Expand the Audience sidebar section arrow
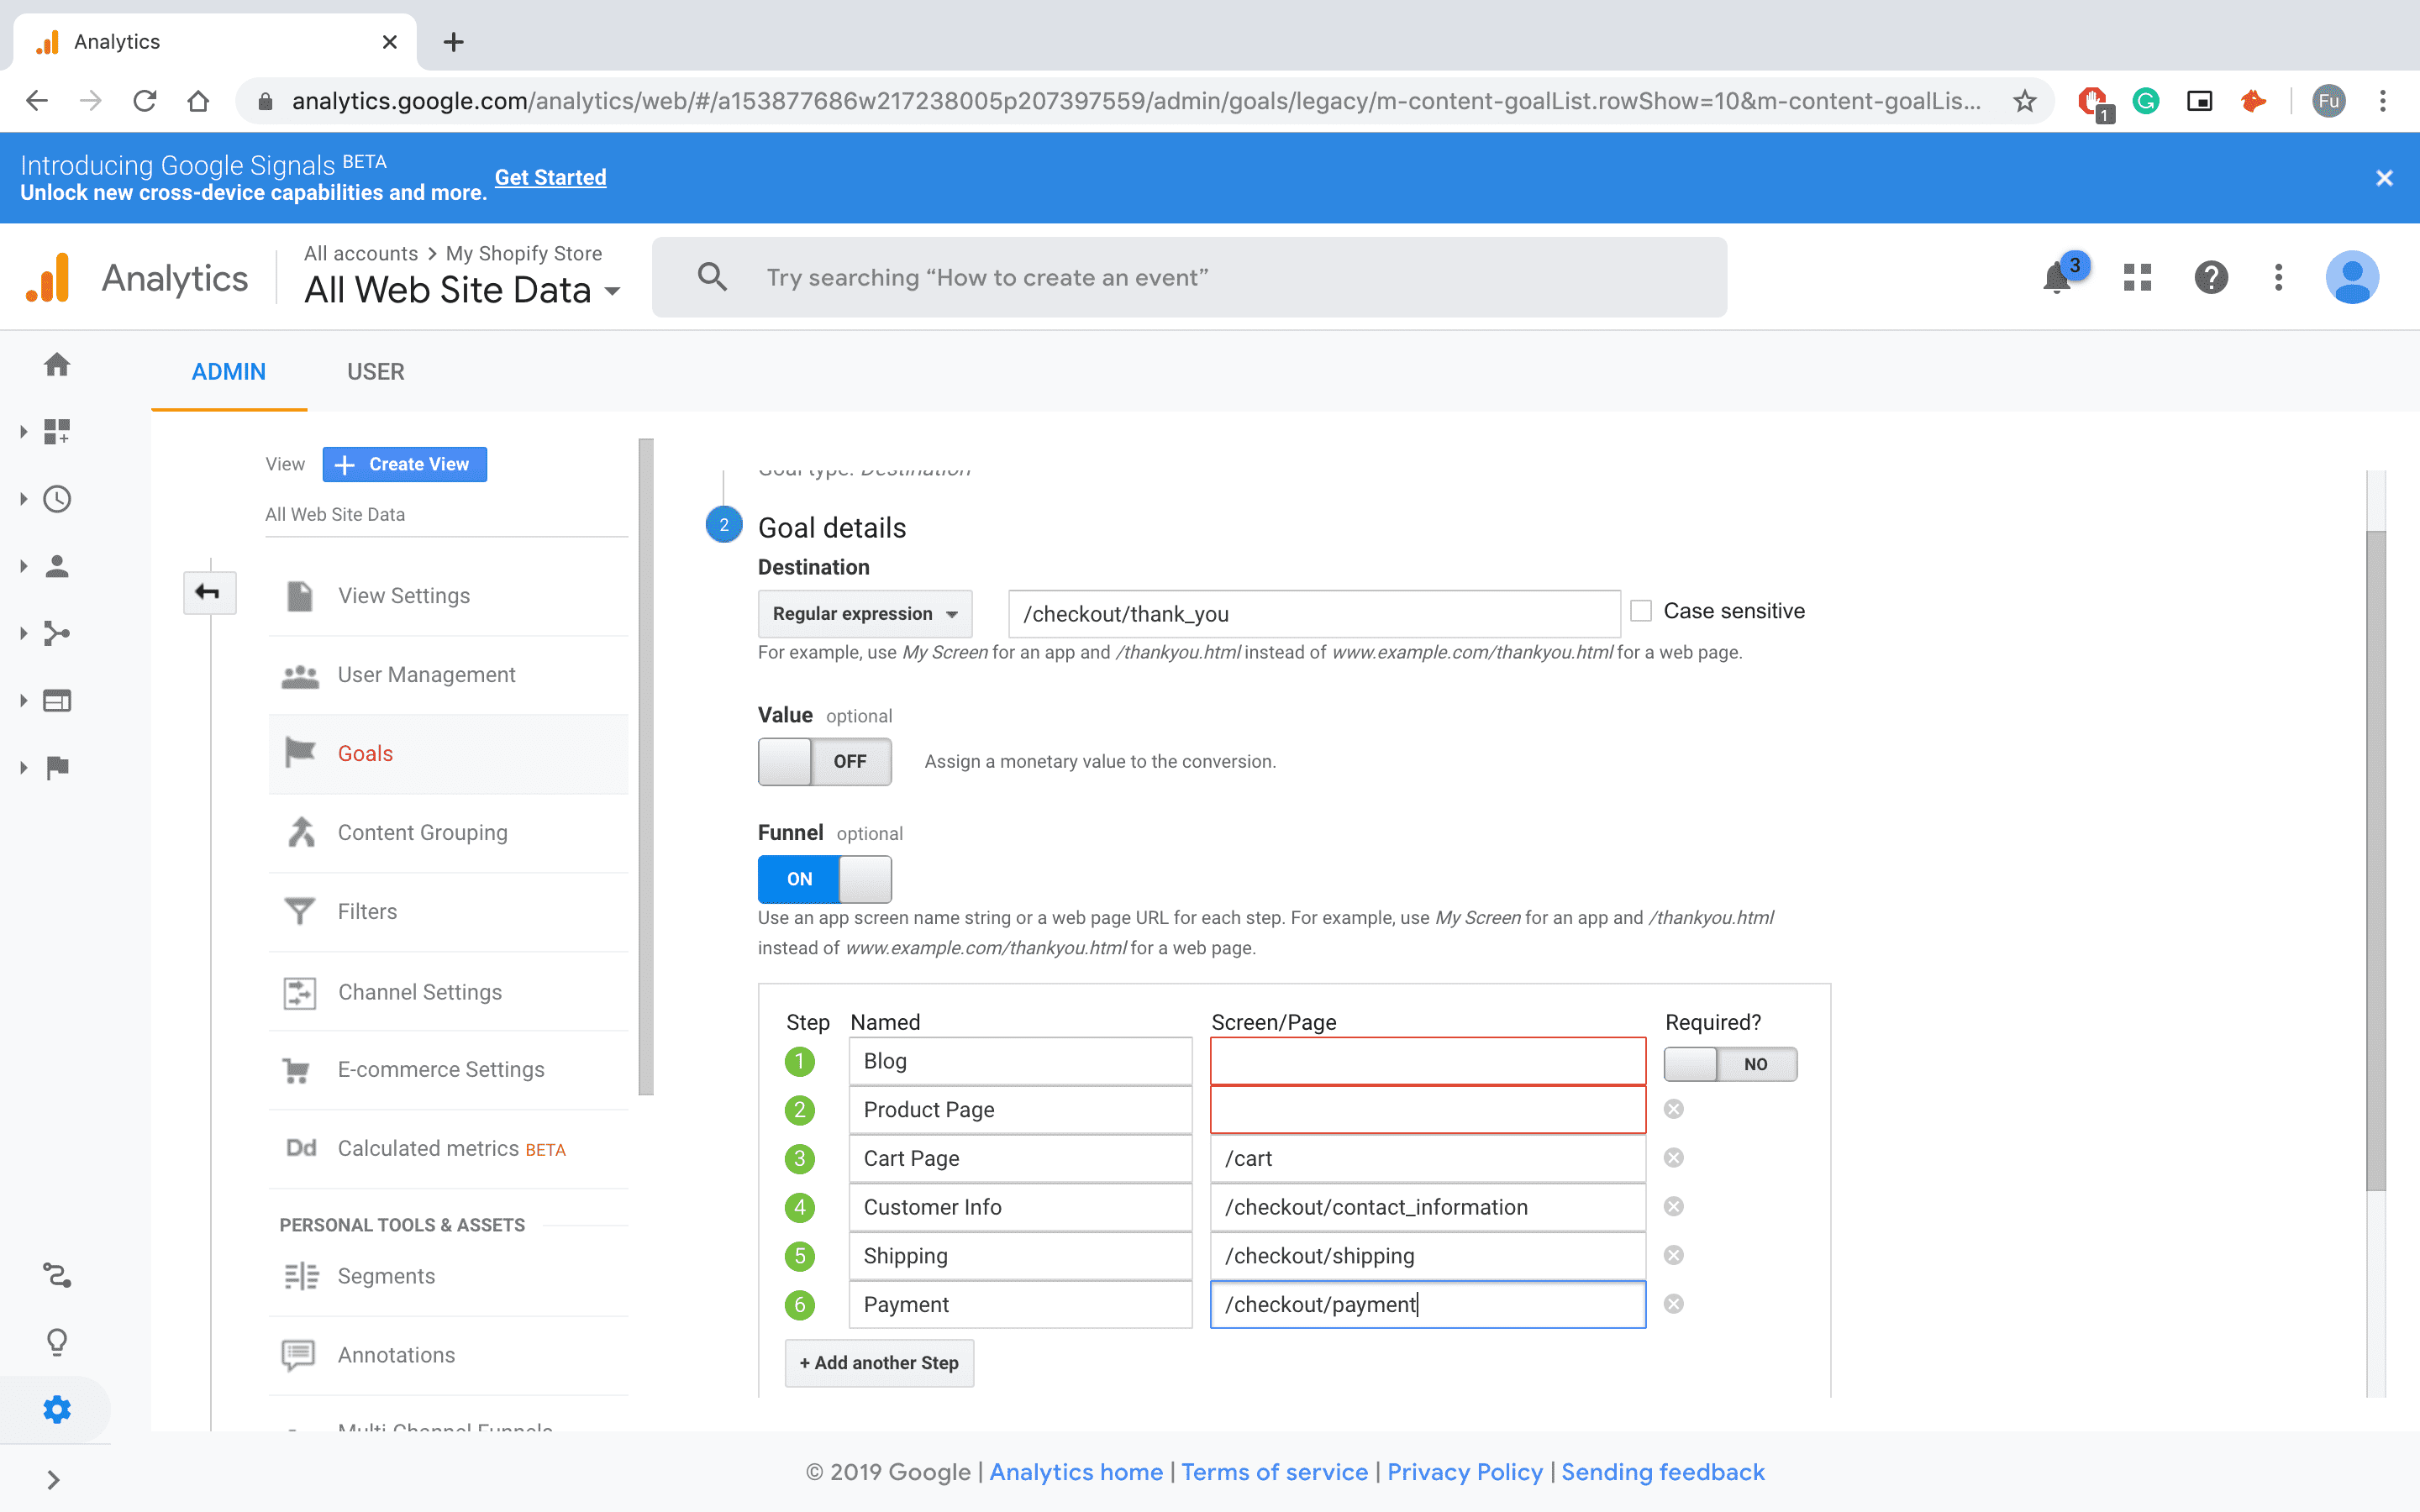The image size is (2420, 1512). (23, 566)
